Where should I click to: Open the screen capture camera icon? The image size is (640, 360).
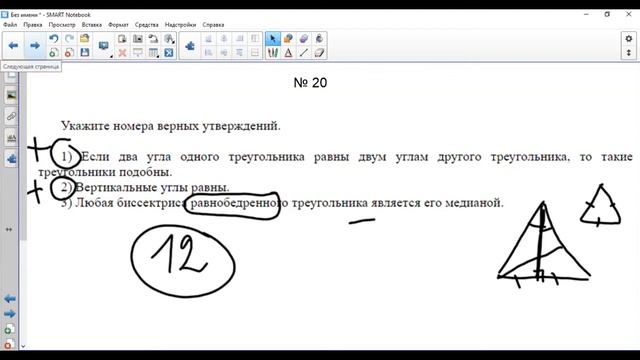(x=138, y=39)
